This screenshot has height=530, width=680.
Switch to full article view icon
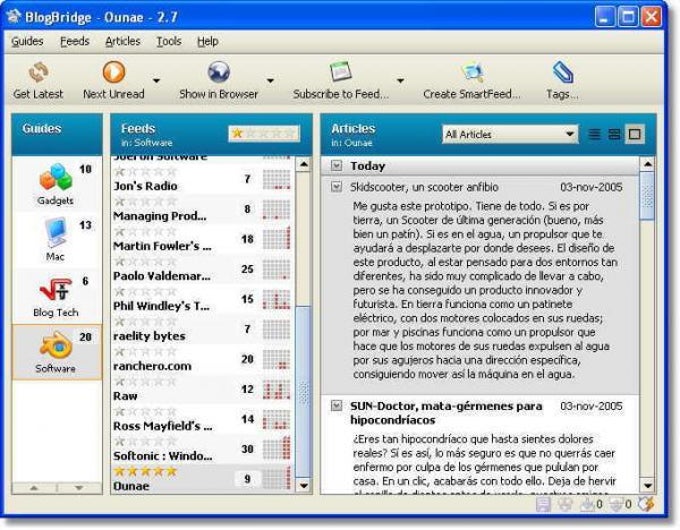click(x=634, y=134)
